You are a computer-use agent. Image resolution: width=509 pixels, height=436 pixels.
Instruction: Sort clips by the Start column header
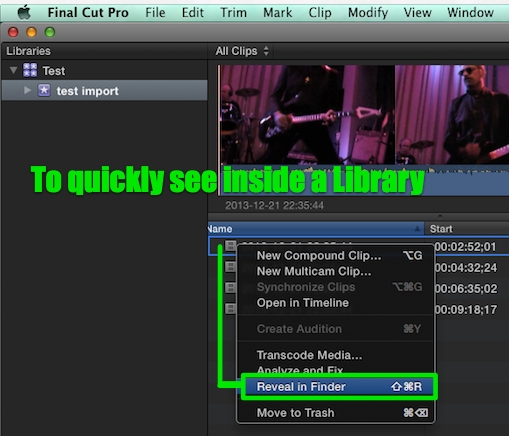pyautogui.click(x=467, y=229)
